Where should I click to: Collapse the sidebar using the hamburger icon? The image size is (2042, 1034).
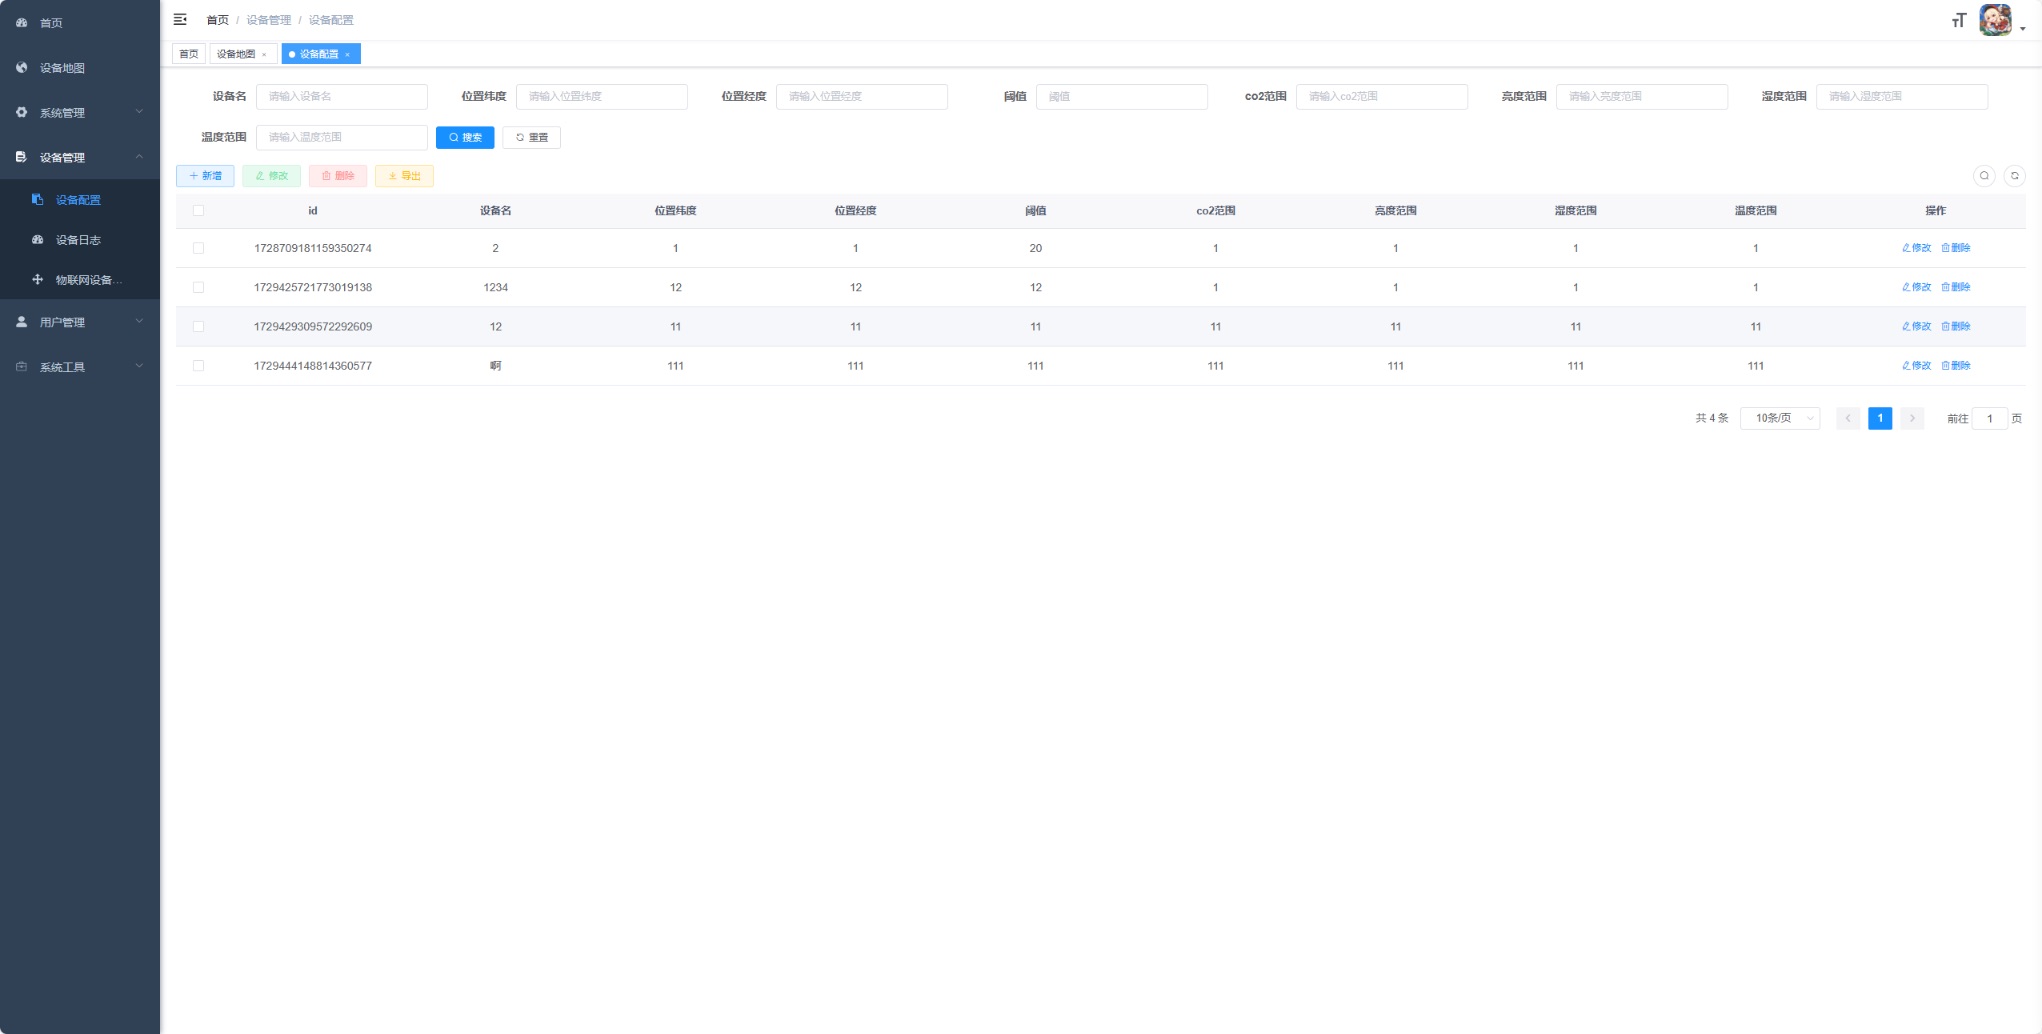pyautogui.click(x=180, y=19)
